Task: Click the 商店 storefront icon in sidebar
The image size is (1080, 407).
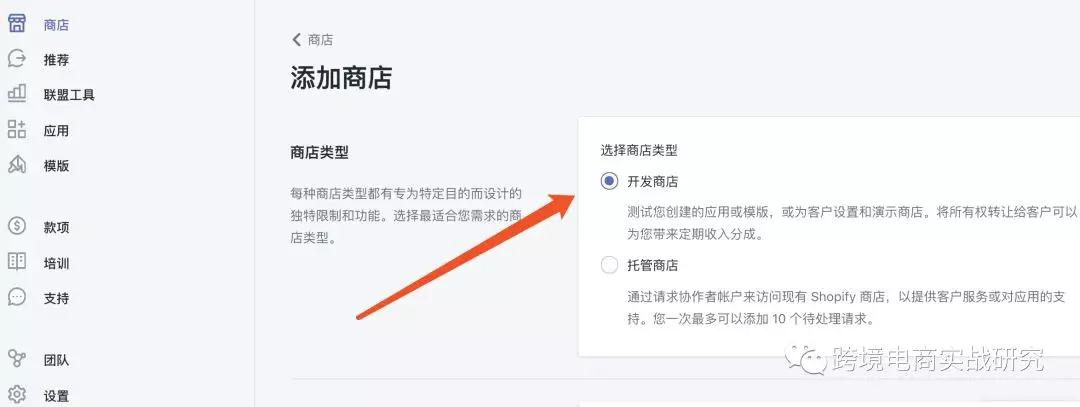Action: coord(17,23)
